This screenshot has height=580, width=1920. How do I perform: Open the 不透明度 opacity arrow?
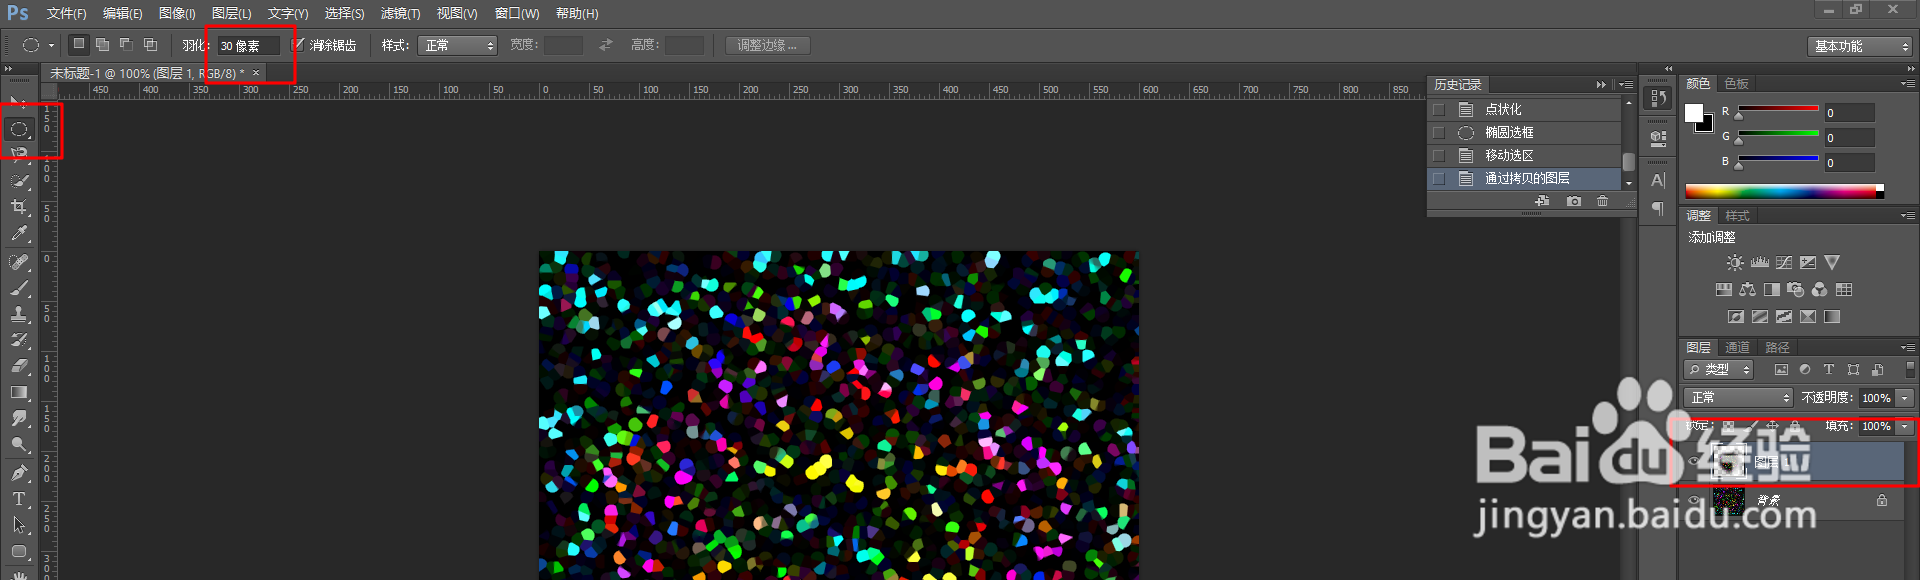pos(1905,398)
